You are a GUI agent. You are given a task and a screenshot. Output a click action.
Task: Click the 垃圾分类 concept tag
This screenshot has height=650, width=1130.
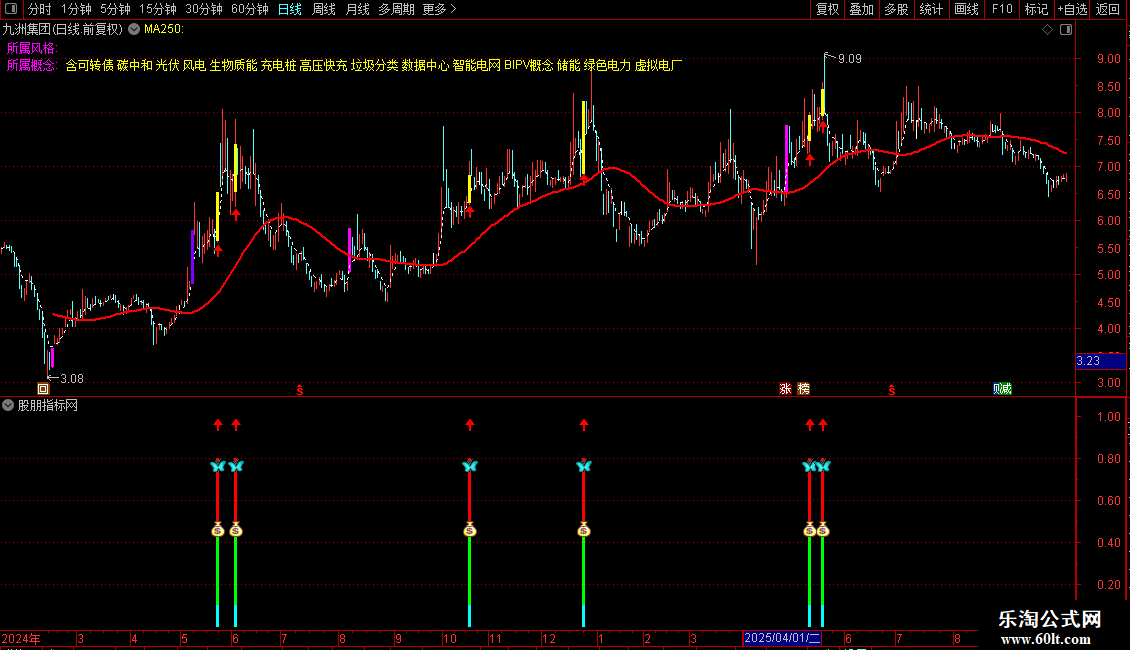click(x=374, y=66)
